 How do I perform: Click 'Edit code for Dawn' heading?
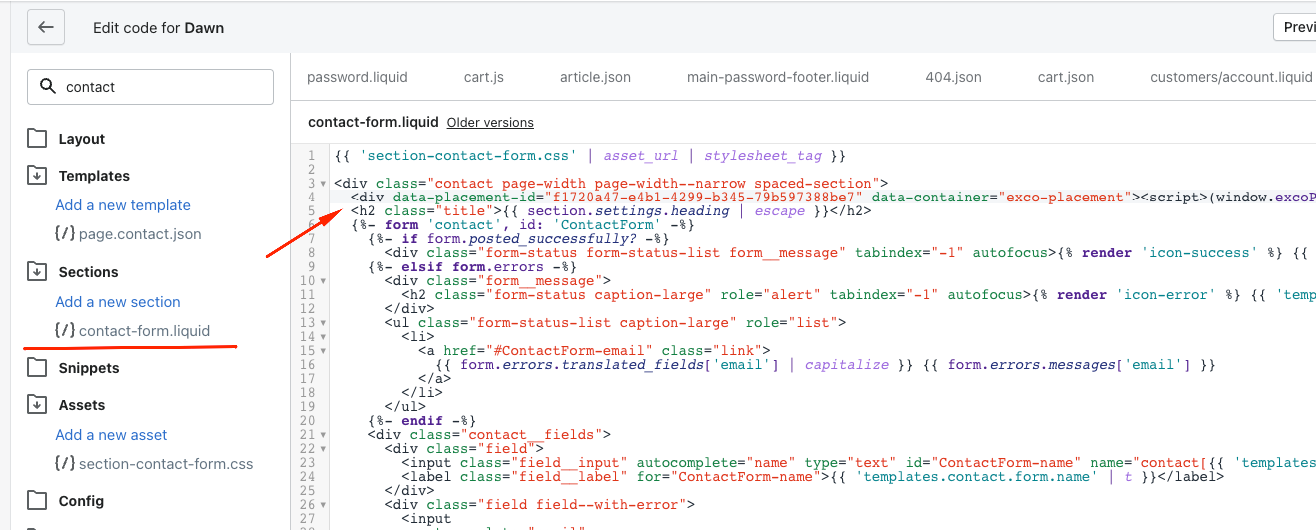[158, 28]
